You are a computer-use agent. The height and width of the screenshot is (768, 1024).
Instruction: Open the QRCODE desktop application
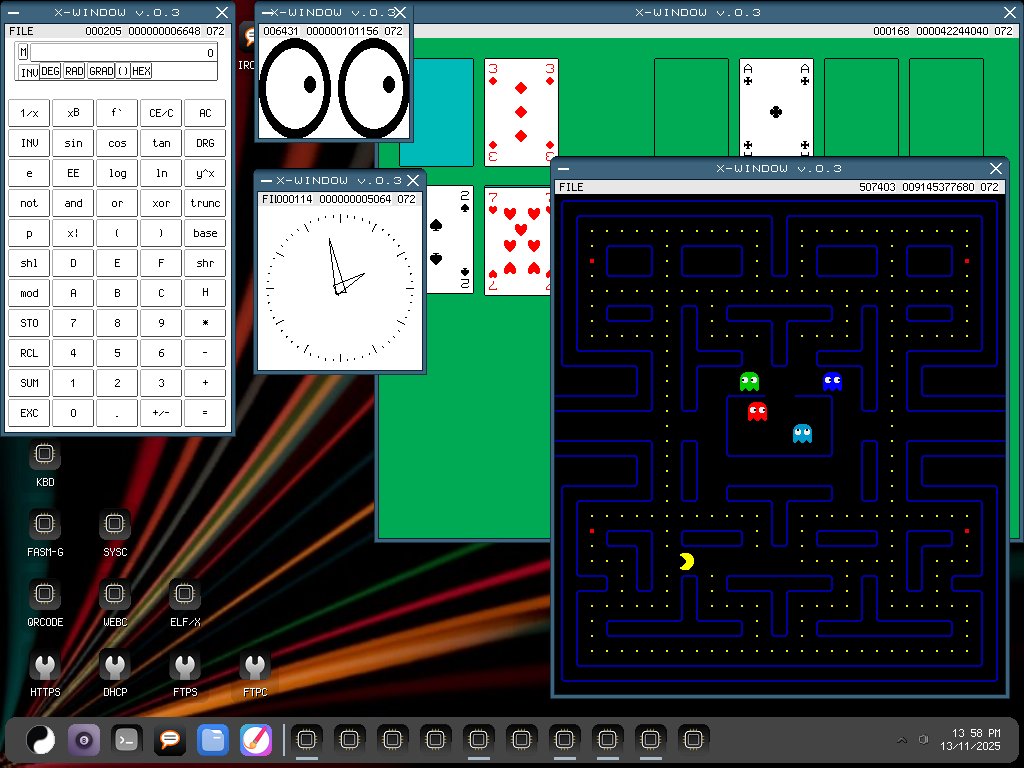[x=44, y=595]
